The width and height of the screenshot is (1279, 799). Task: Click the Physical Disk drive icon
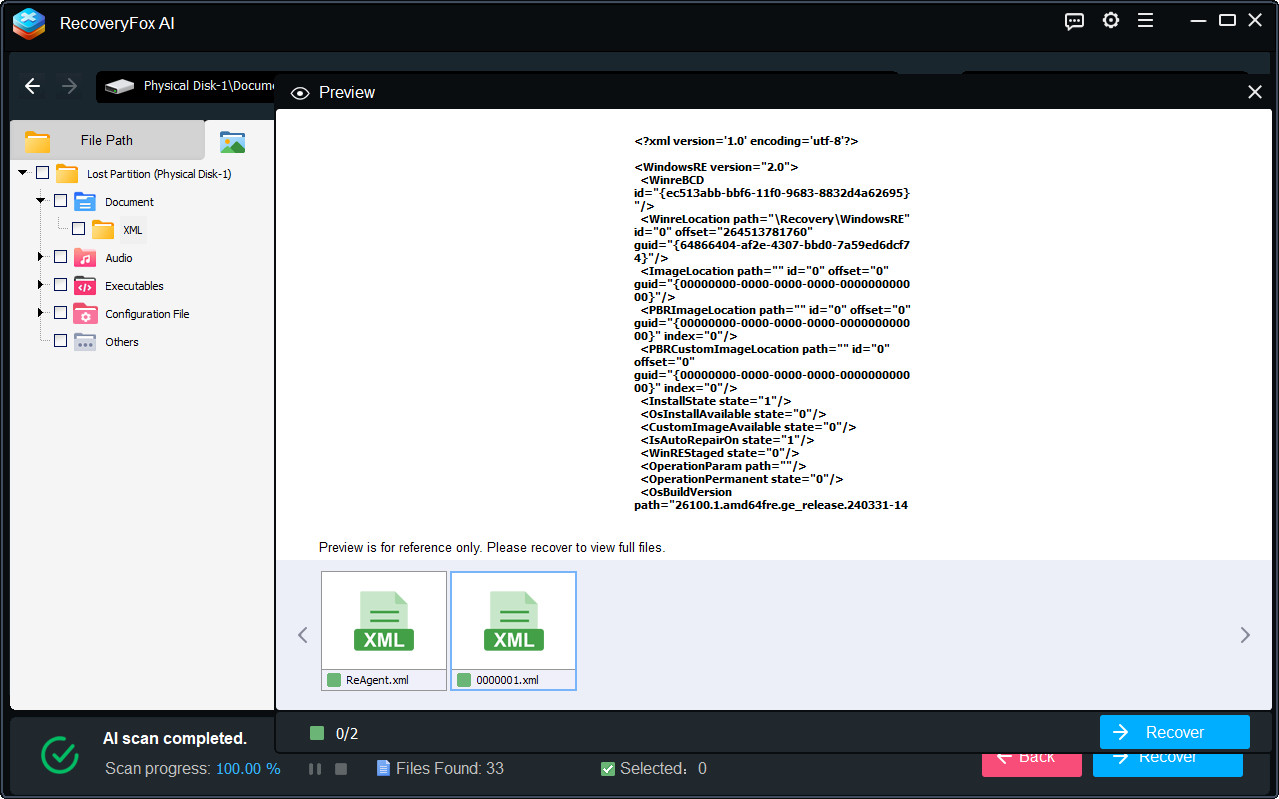point(120,86)
